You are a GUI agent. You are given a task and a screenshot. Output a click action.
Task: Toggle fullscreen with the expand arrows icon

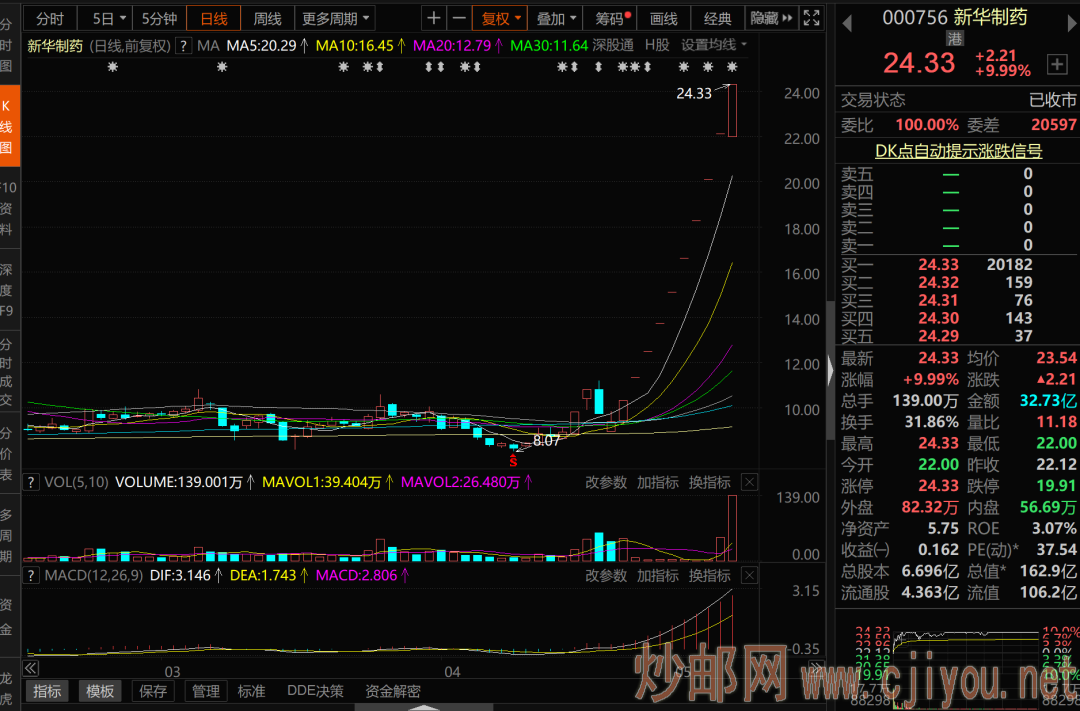(x=812, y=18)
